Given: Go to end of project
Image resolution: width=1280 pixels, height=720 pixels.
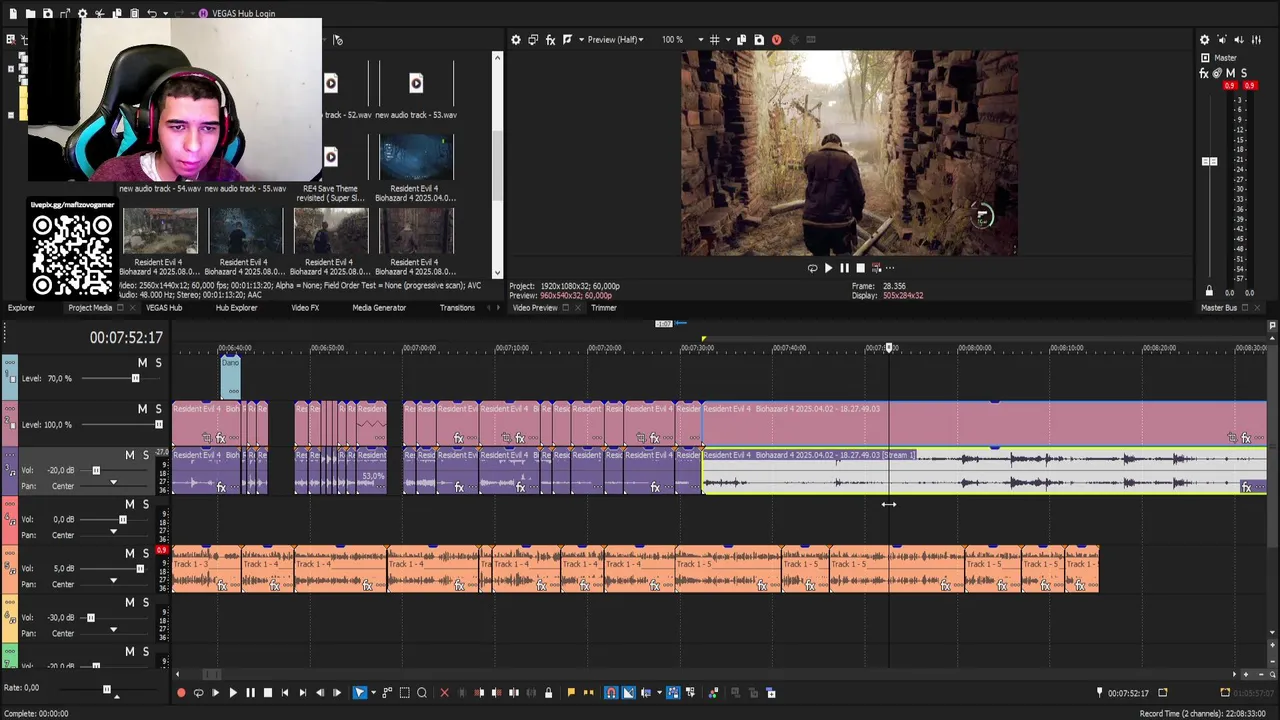Looking at the screenshot, I should 302,692.
